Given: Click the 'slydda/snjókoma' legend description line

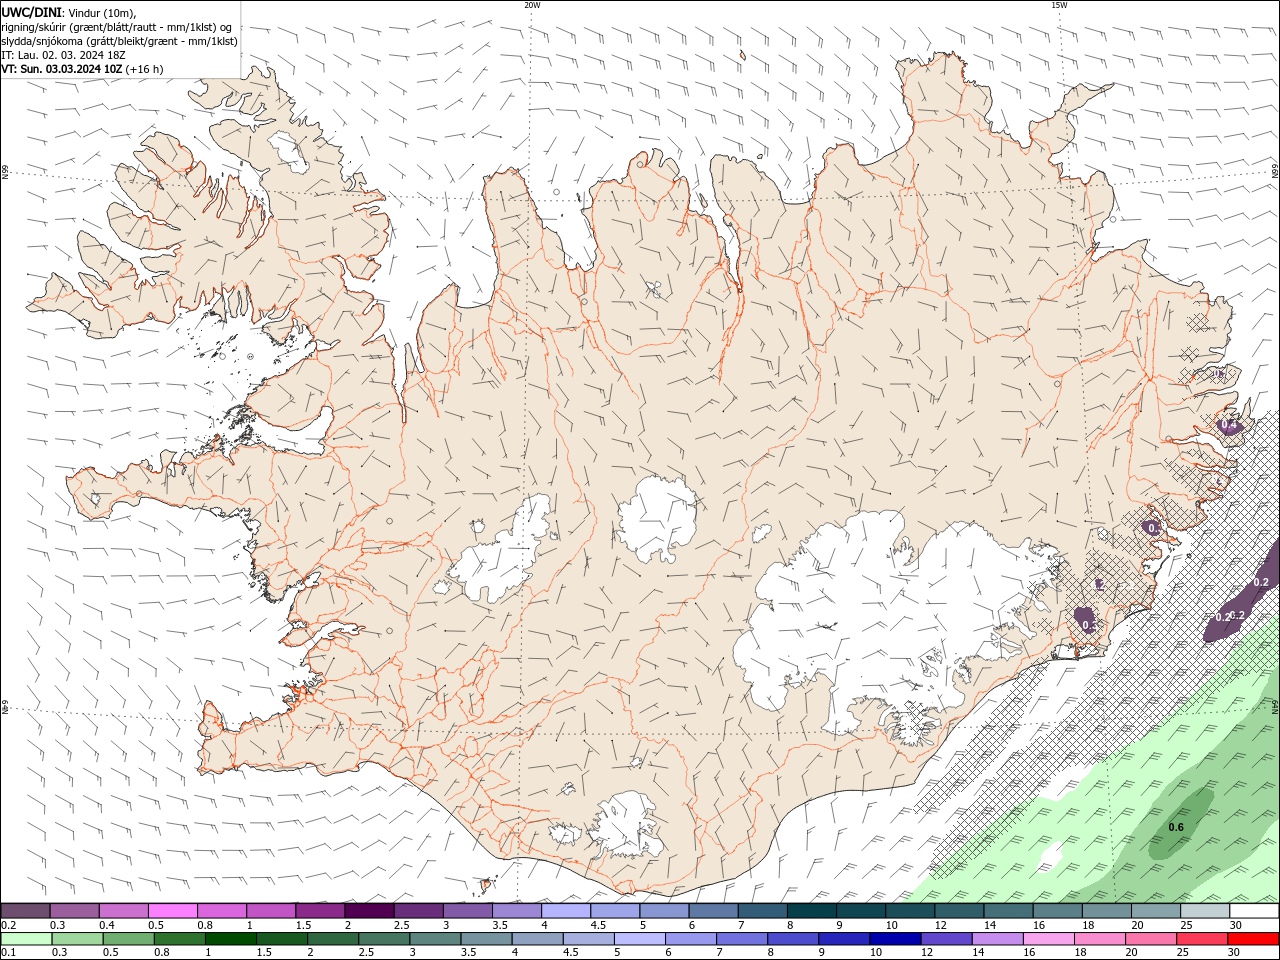Looking at the screenshot, I should tap(119, 41).
